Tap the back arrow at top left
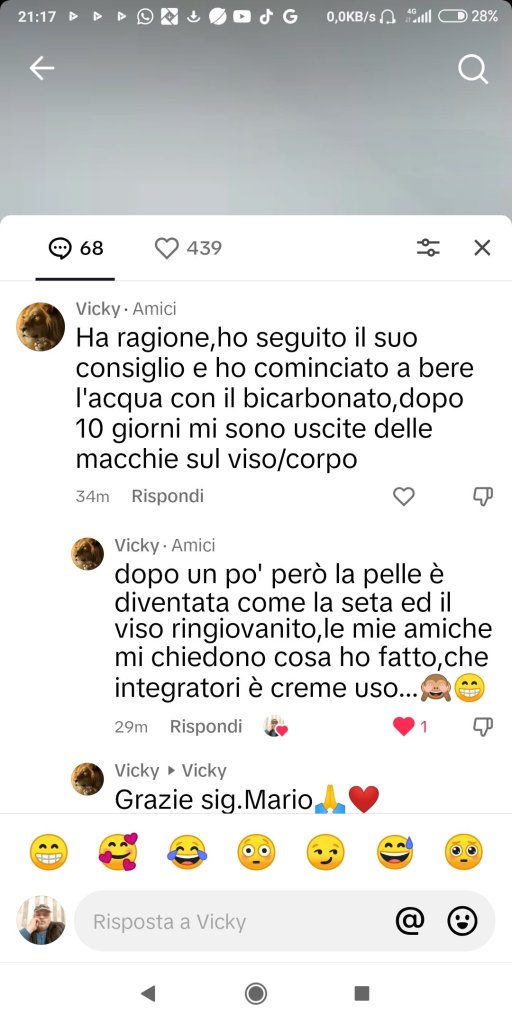 click(42, 68)
